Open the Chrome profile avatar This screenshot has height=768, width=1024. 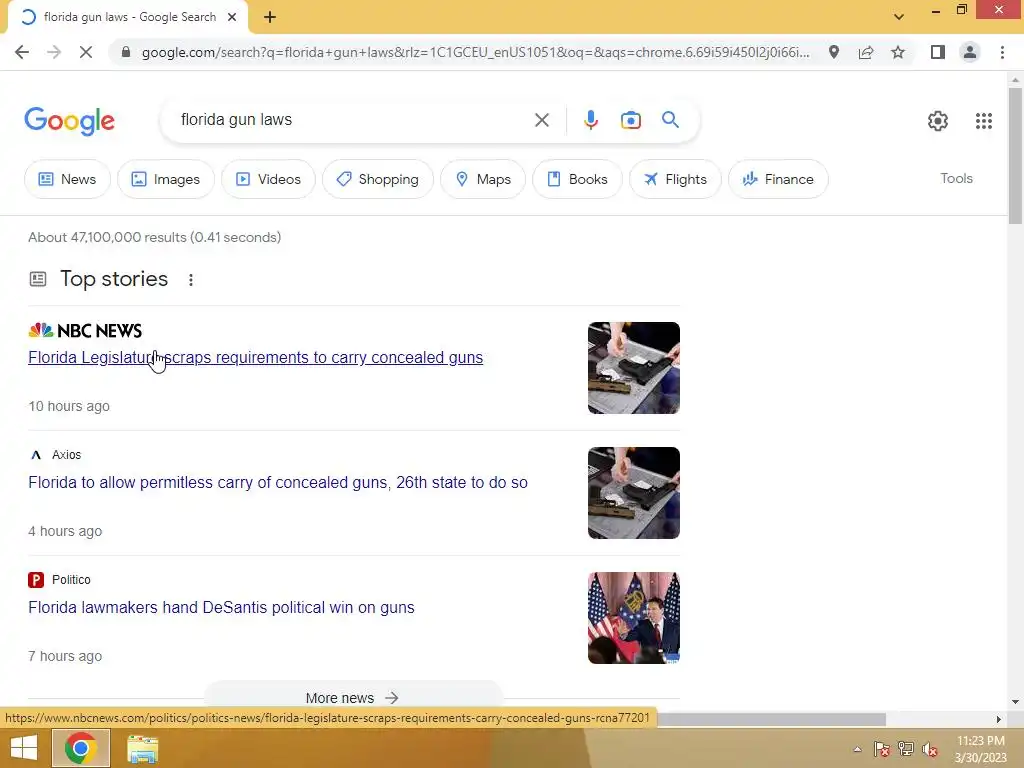tap(970, 52)
